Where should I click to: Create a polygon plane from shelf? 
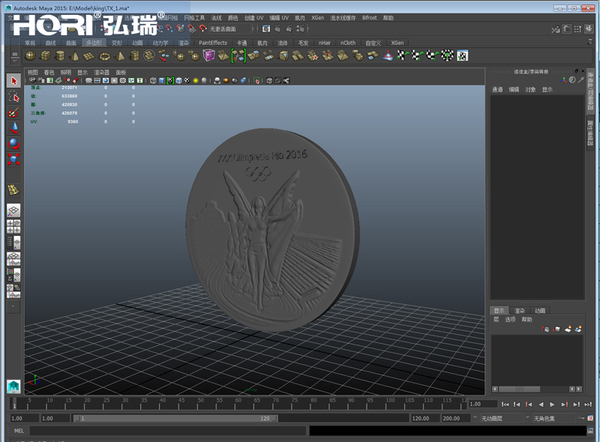click(x=89, y=56)
